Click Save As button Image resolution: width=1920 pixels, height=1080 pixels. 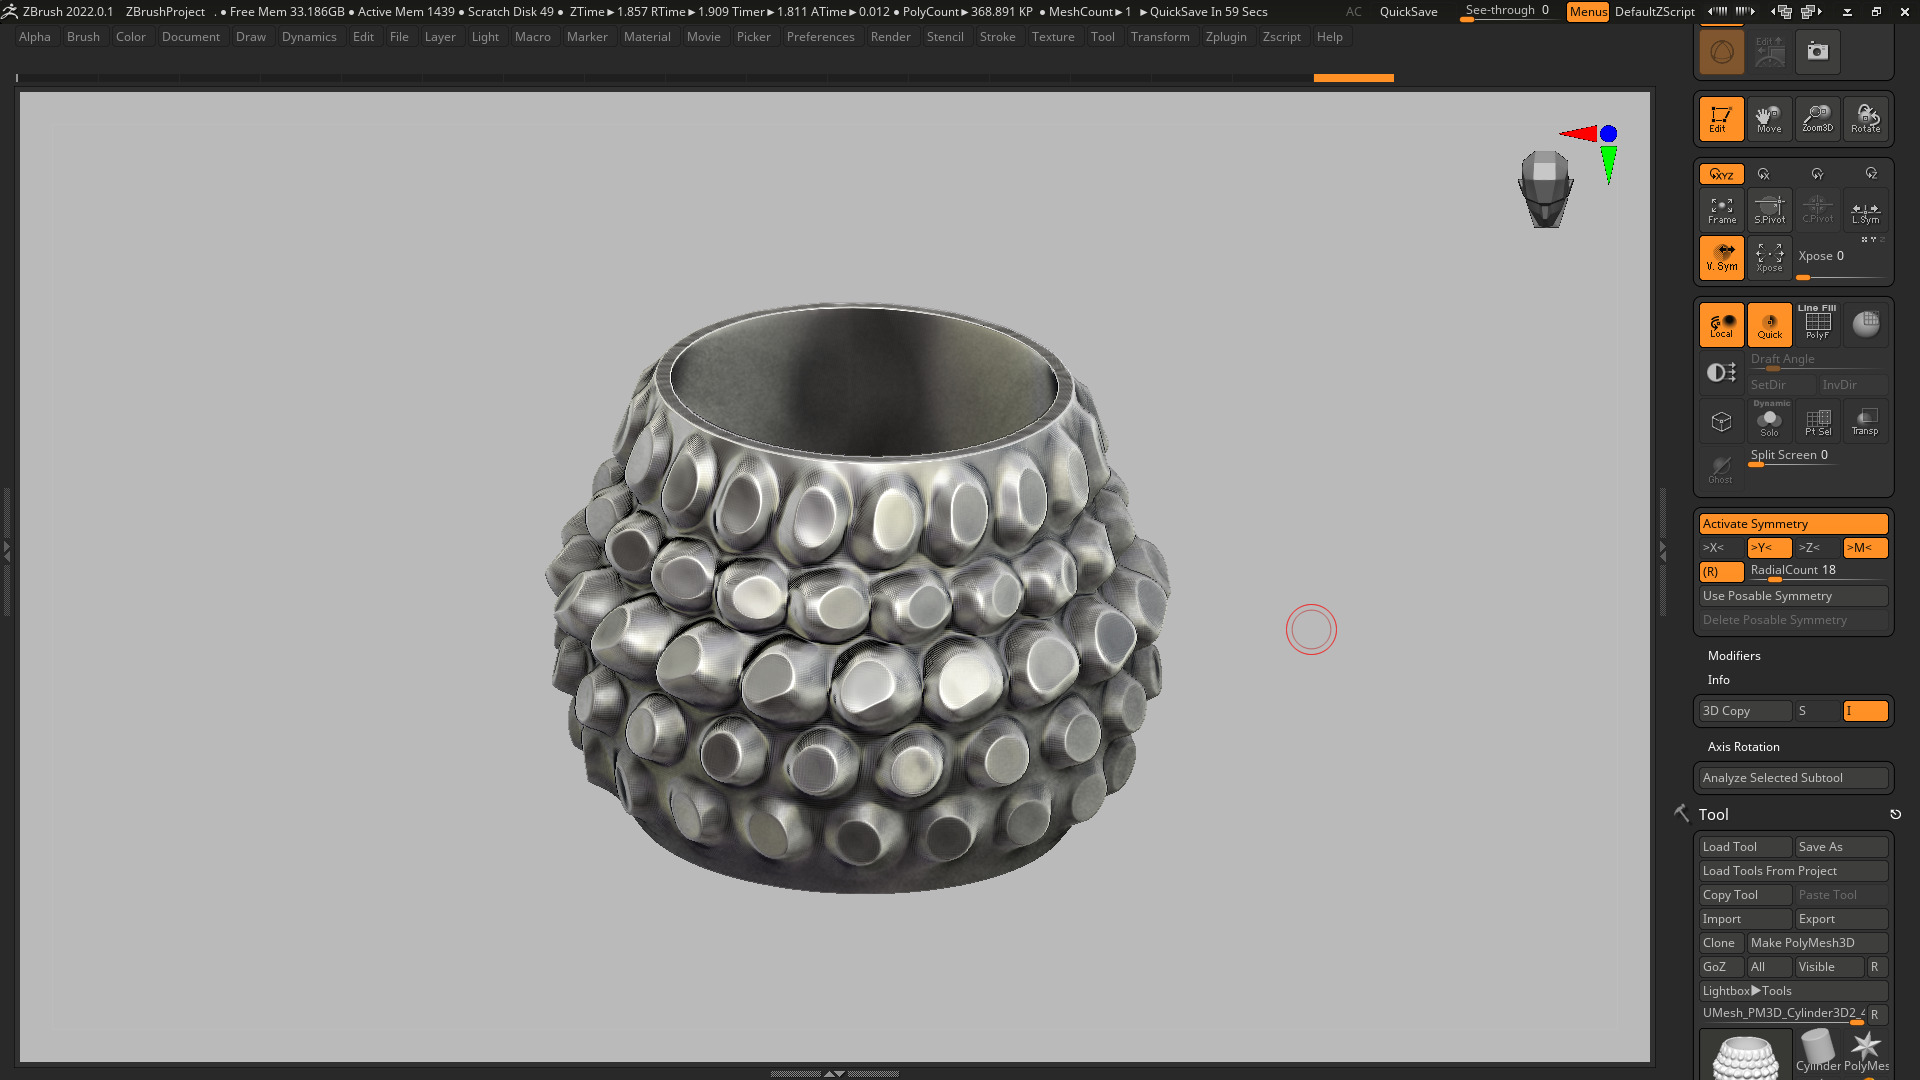(x=1841, y=847)
